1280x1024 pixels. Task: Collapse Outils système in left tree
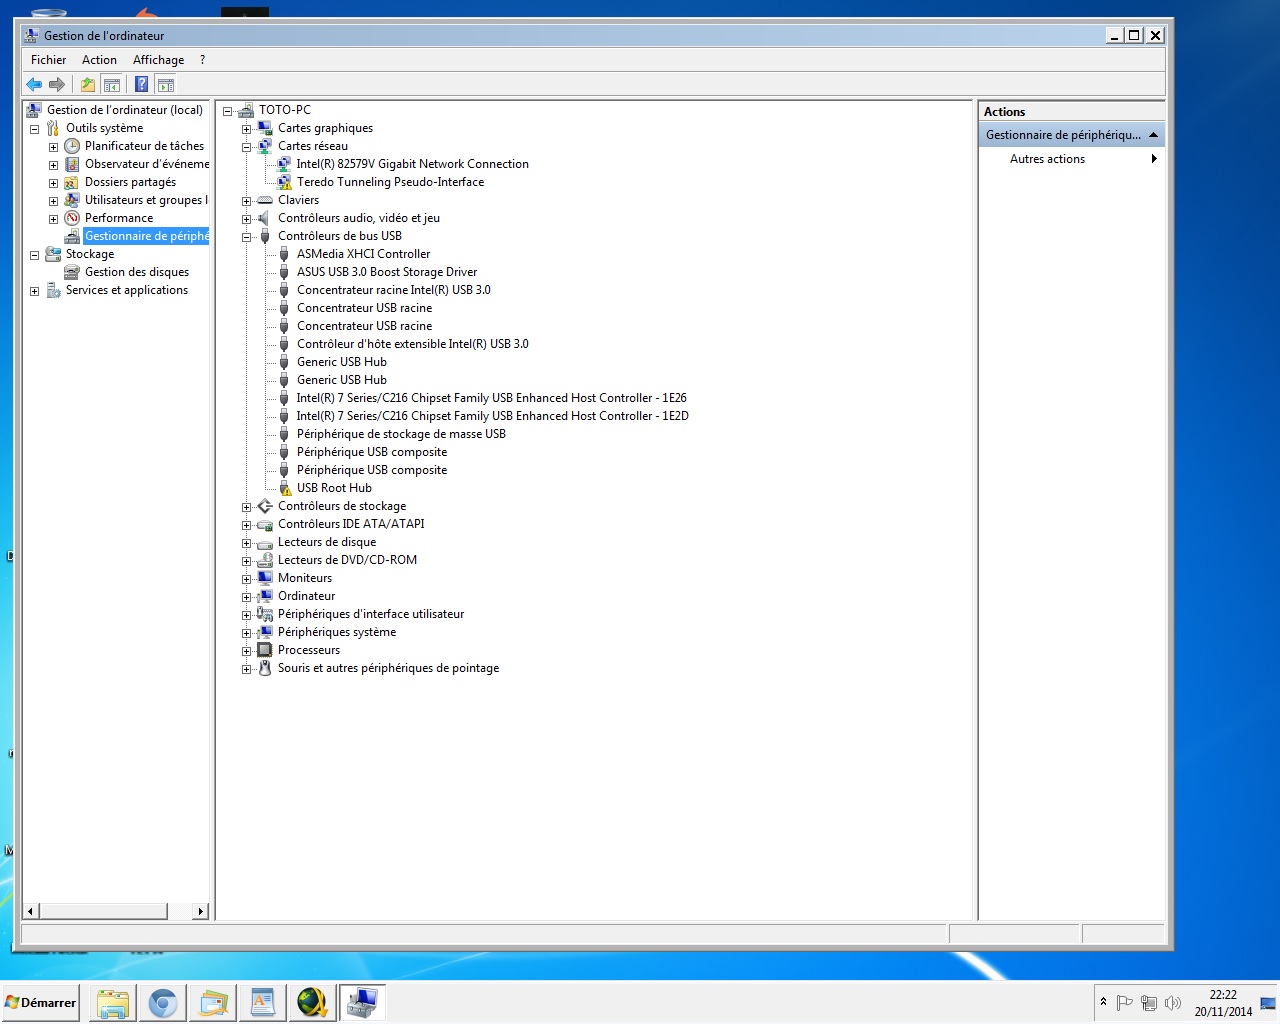click(34, 129)
